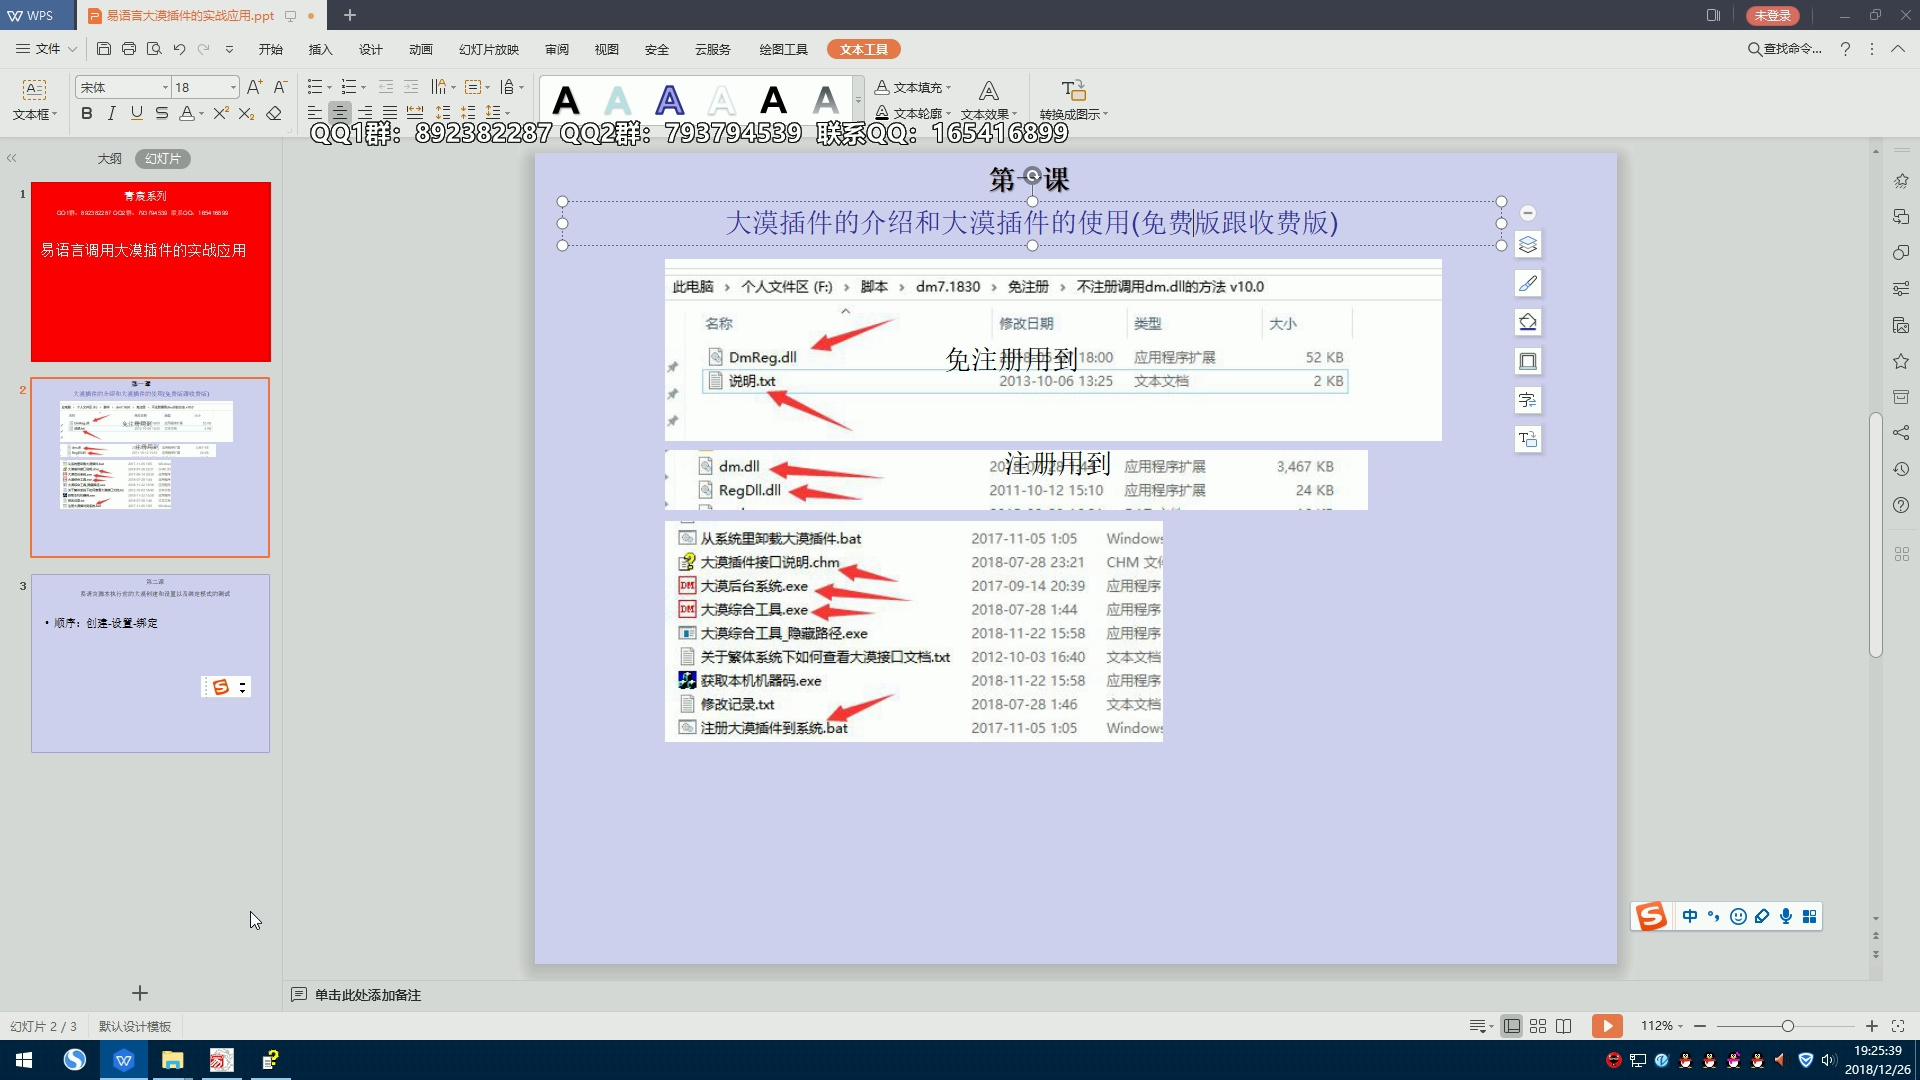Click the clear formatting eraser icon

(274, 113)
